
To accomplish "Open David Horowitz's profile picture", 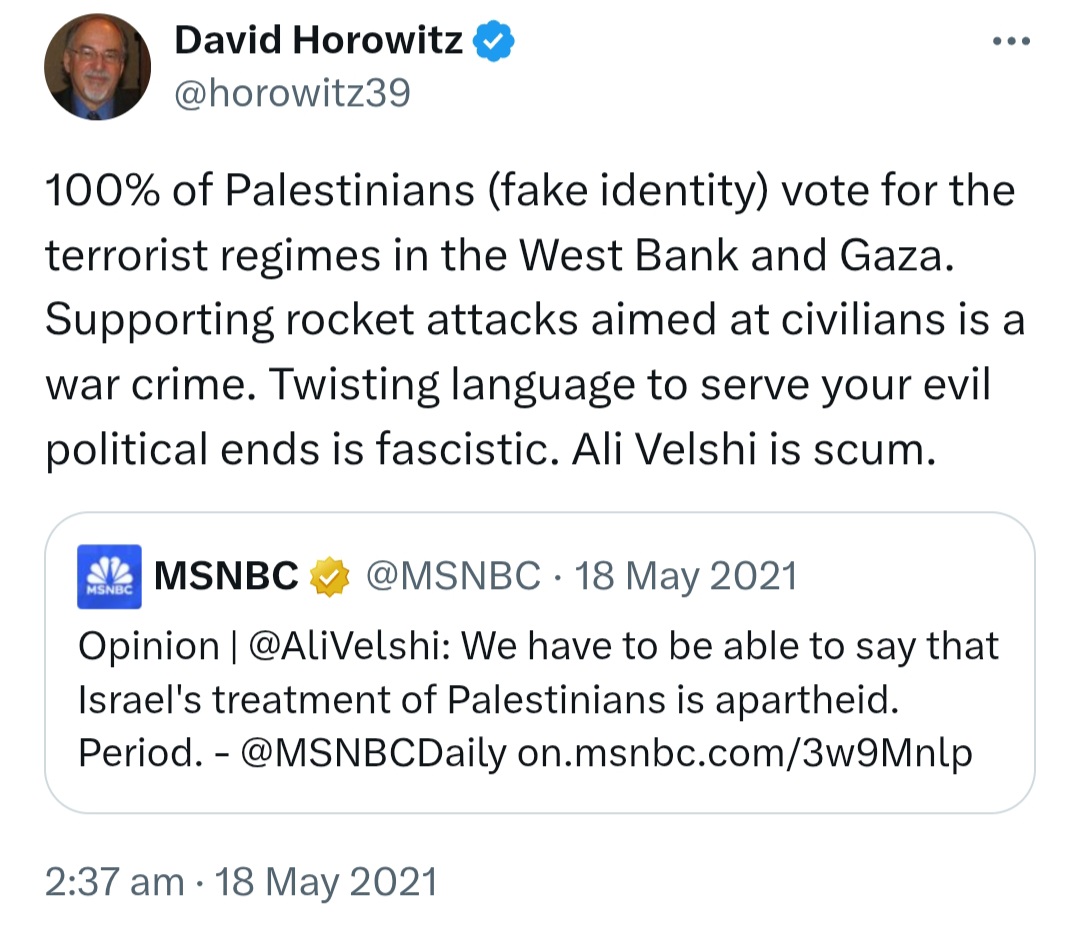I will [97, 67].
